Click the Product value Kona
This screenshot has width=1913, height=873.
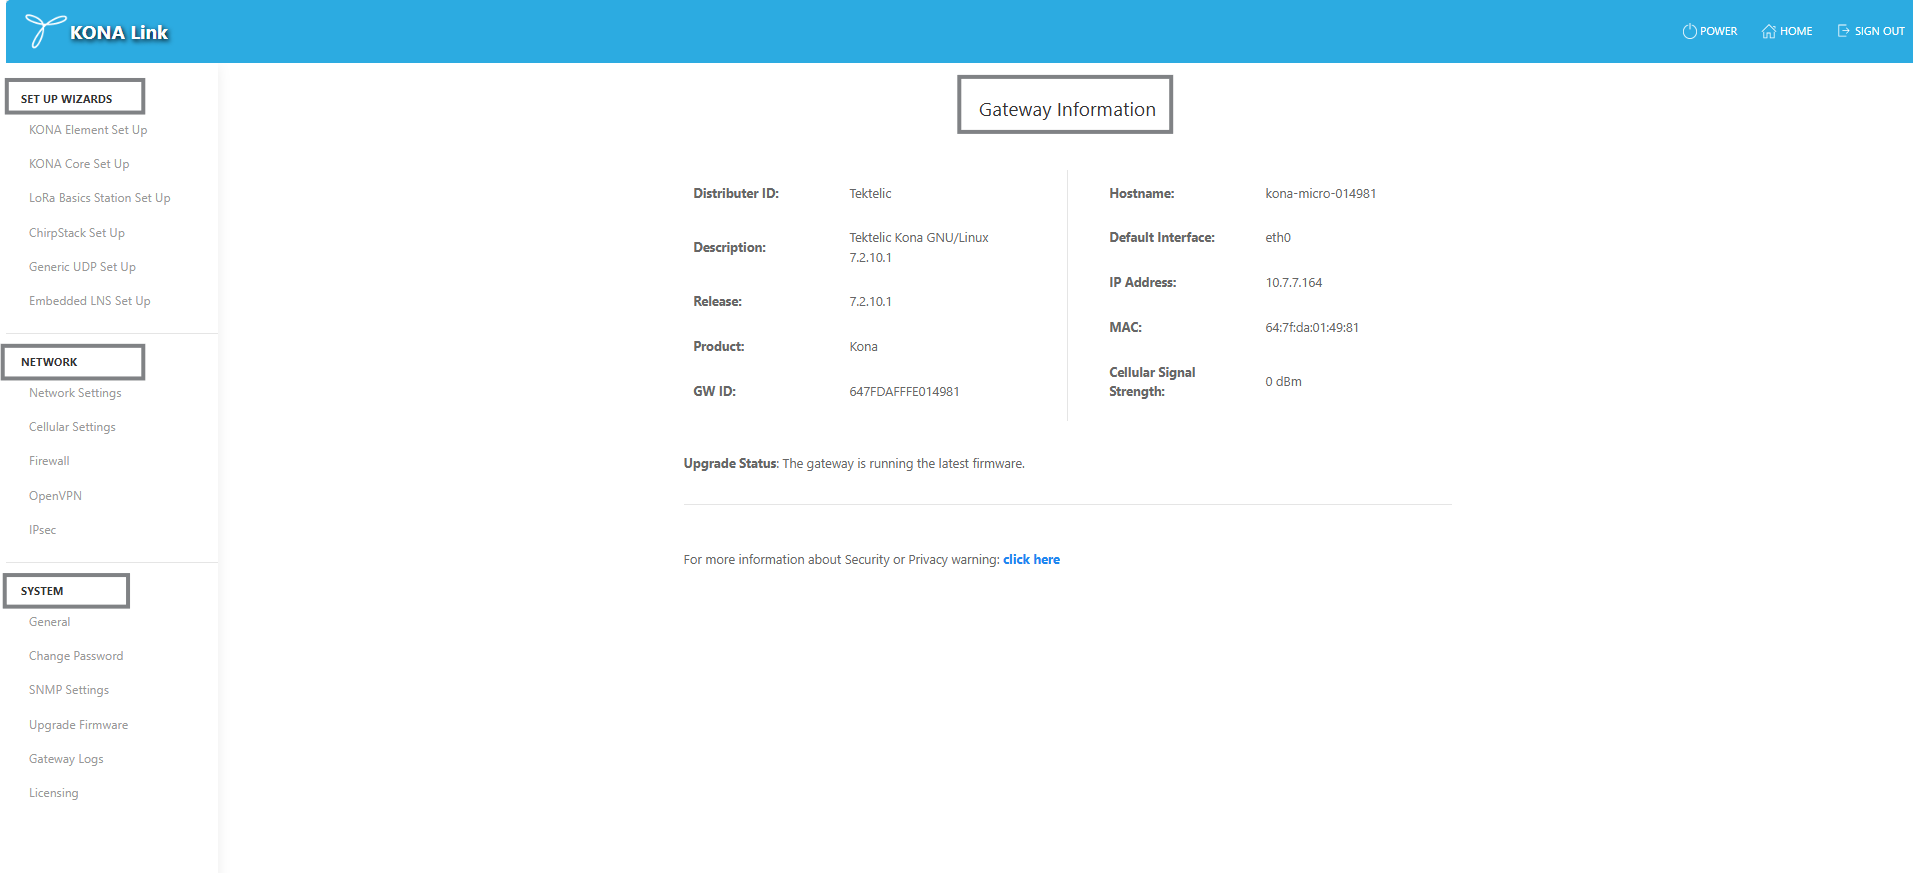(x=863, y=347)
